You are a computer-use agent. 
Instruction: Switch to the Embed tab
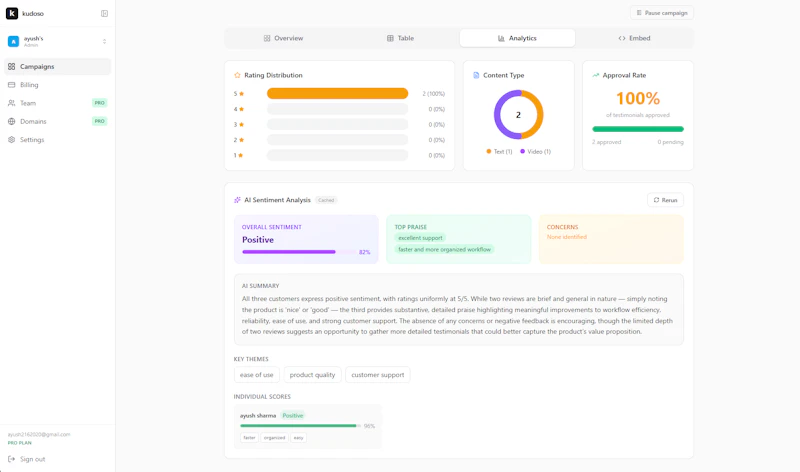634,38
